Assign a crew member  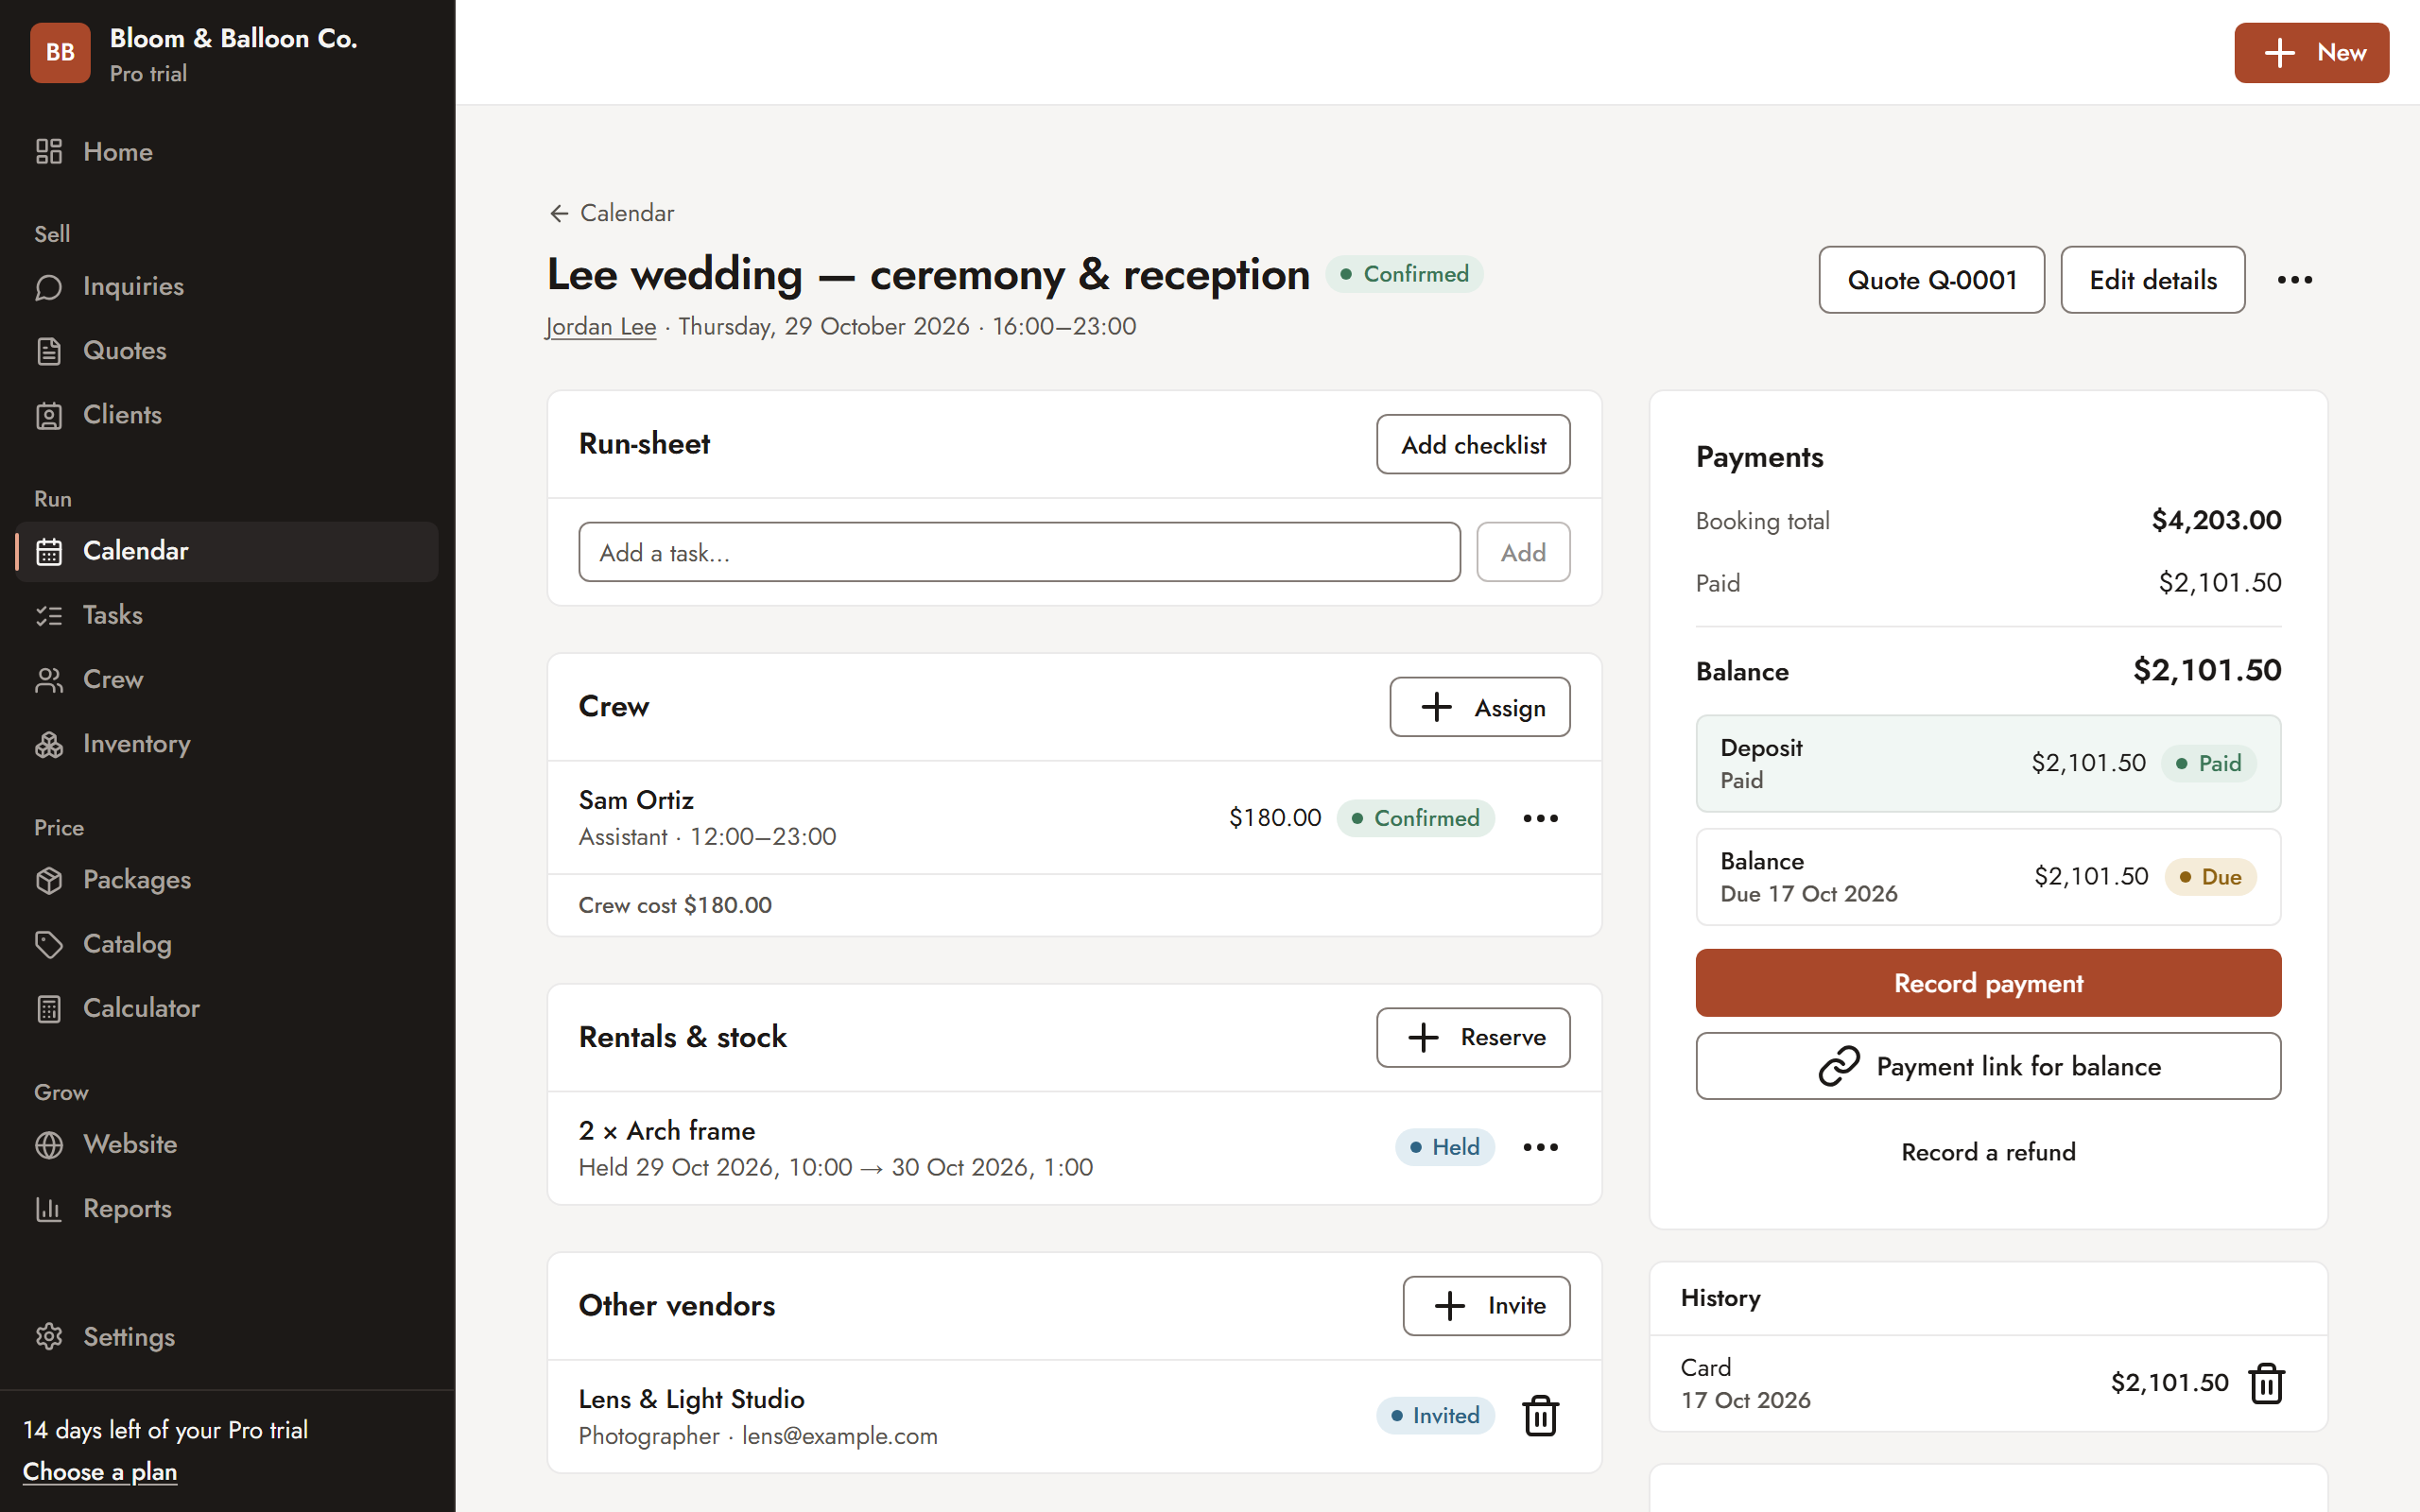click(1479, 707)
